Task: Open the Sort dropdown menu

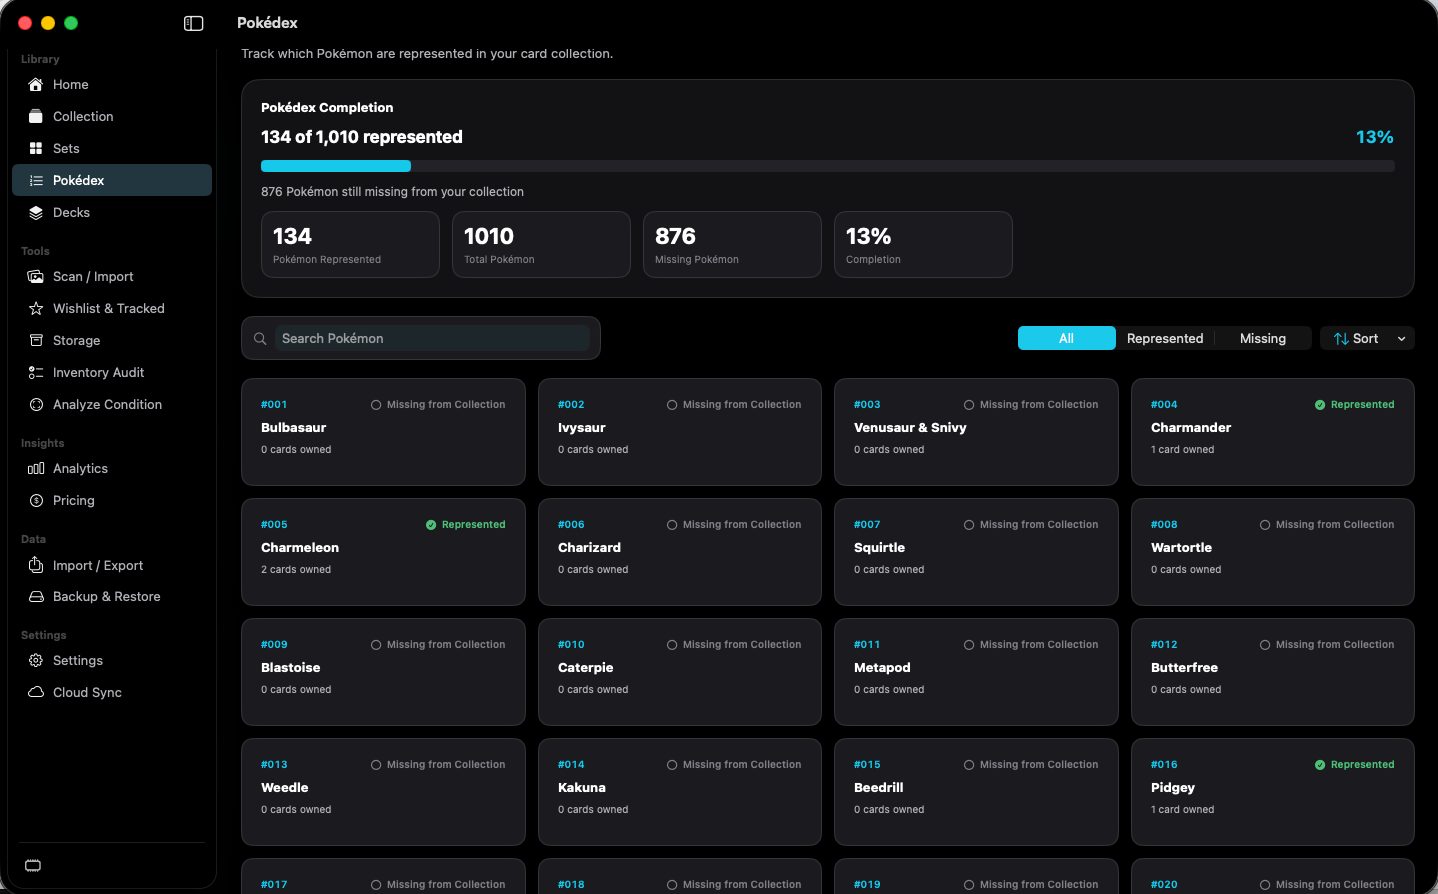Action: tap(1367, 339)
